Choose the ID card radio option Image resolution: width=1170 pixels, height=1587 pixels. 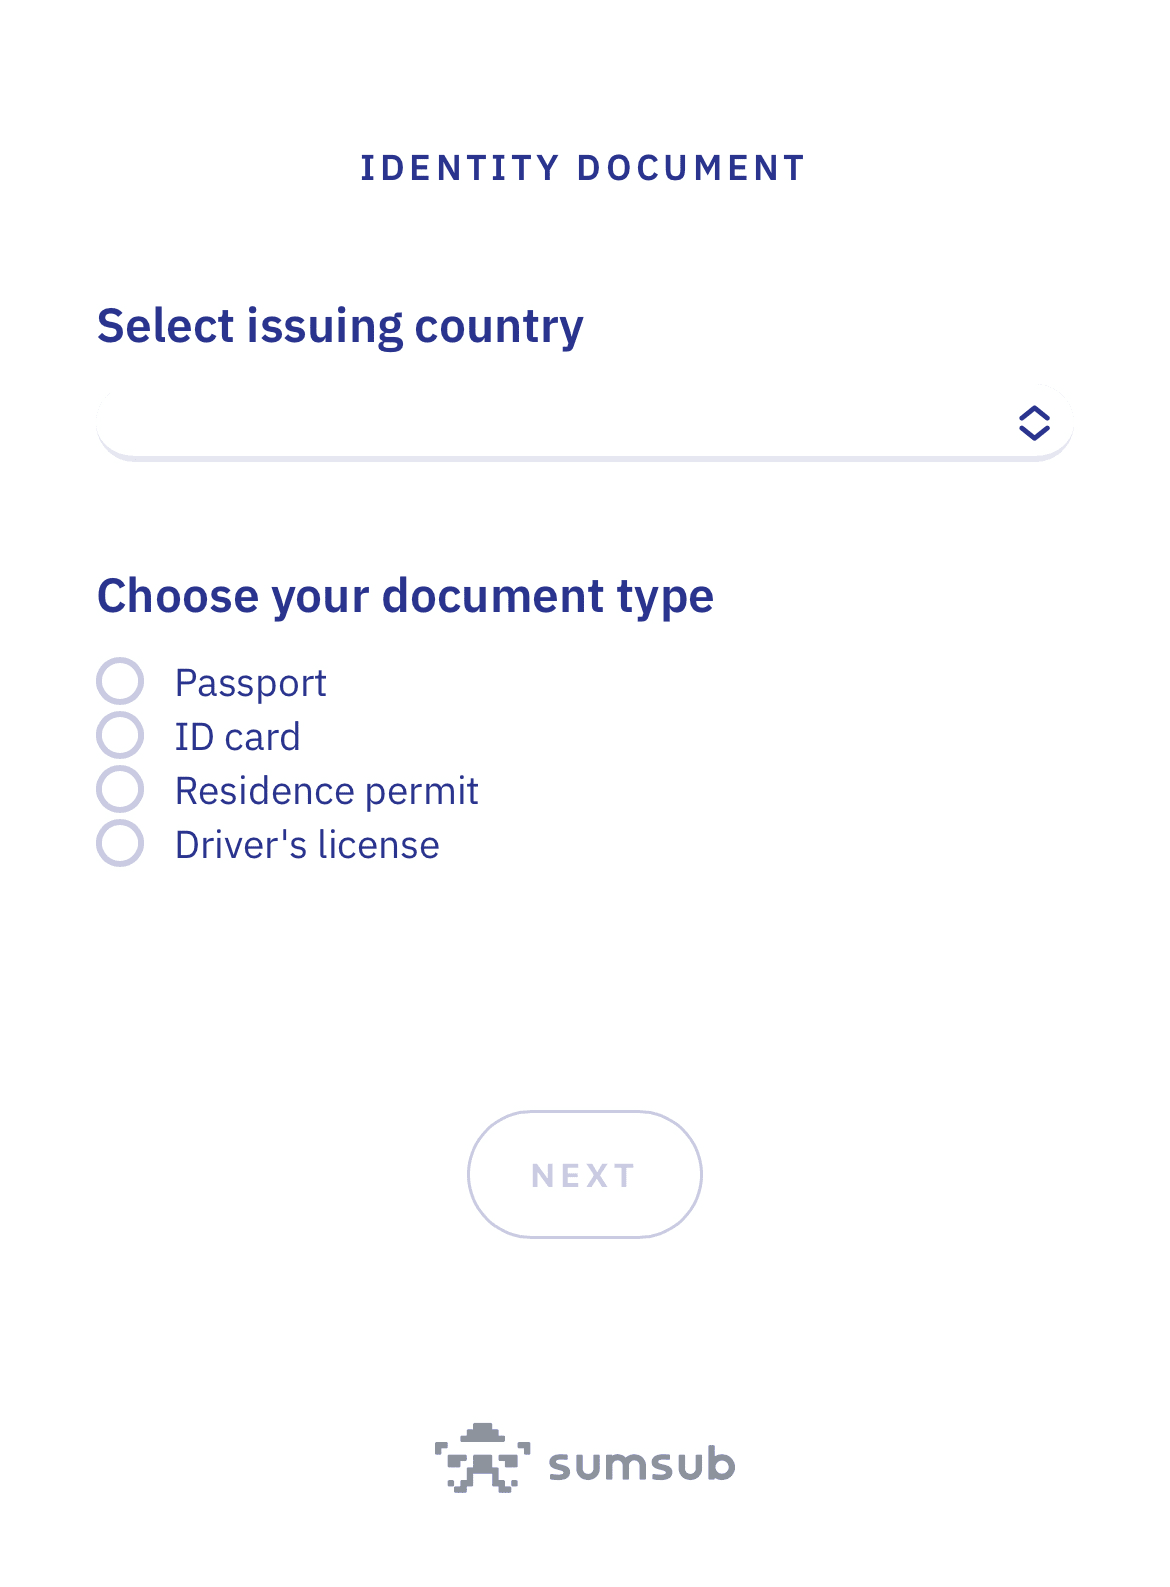[120, 736]
